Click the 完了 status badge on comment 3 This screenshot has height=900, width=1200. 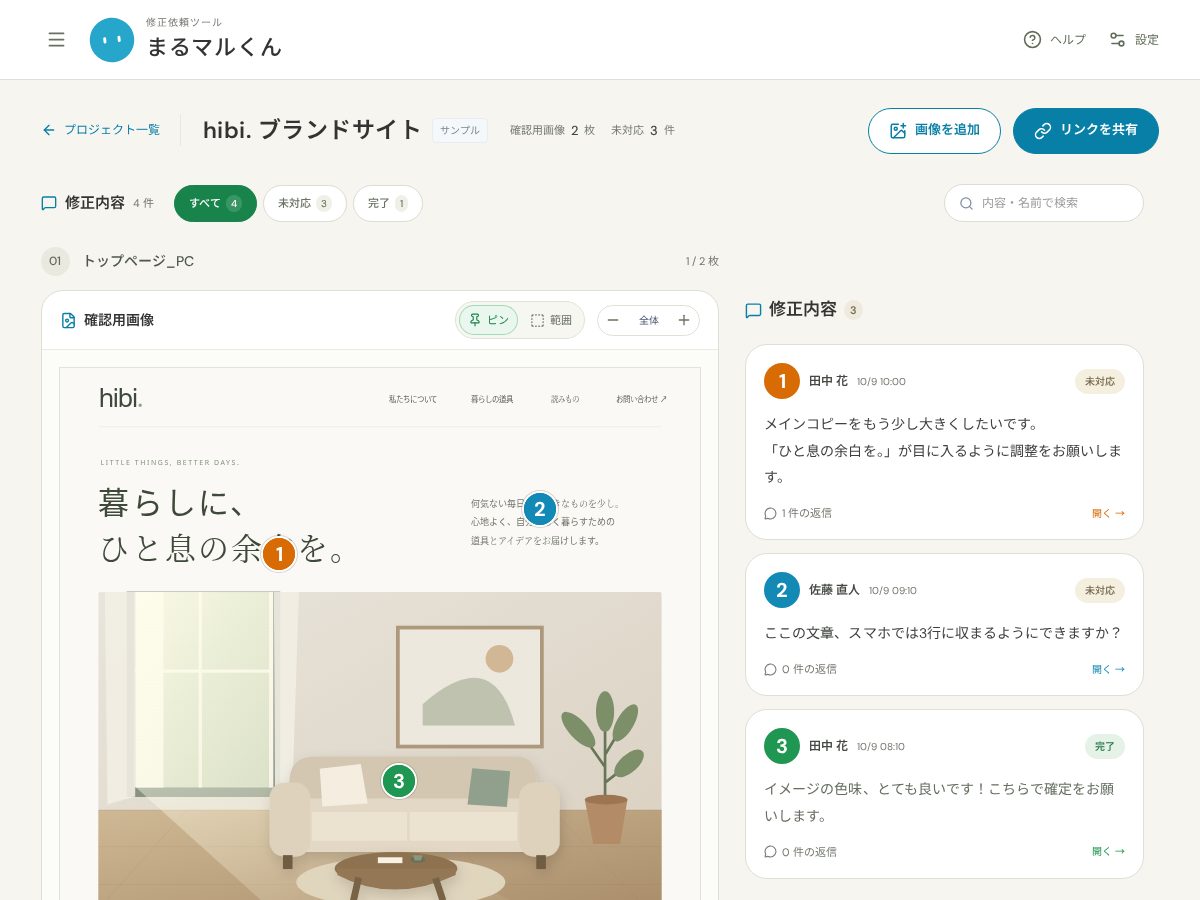pos(1105,746)
